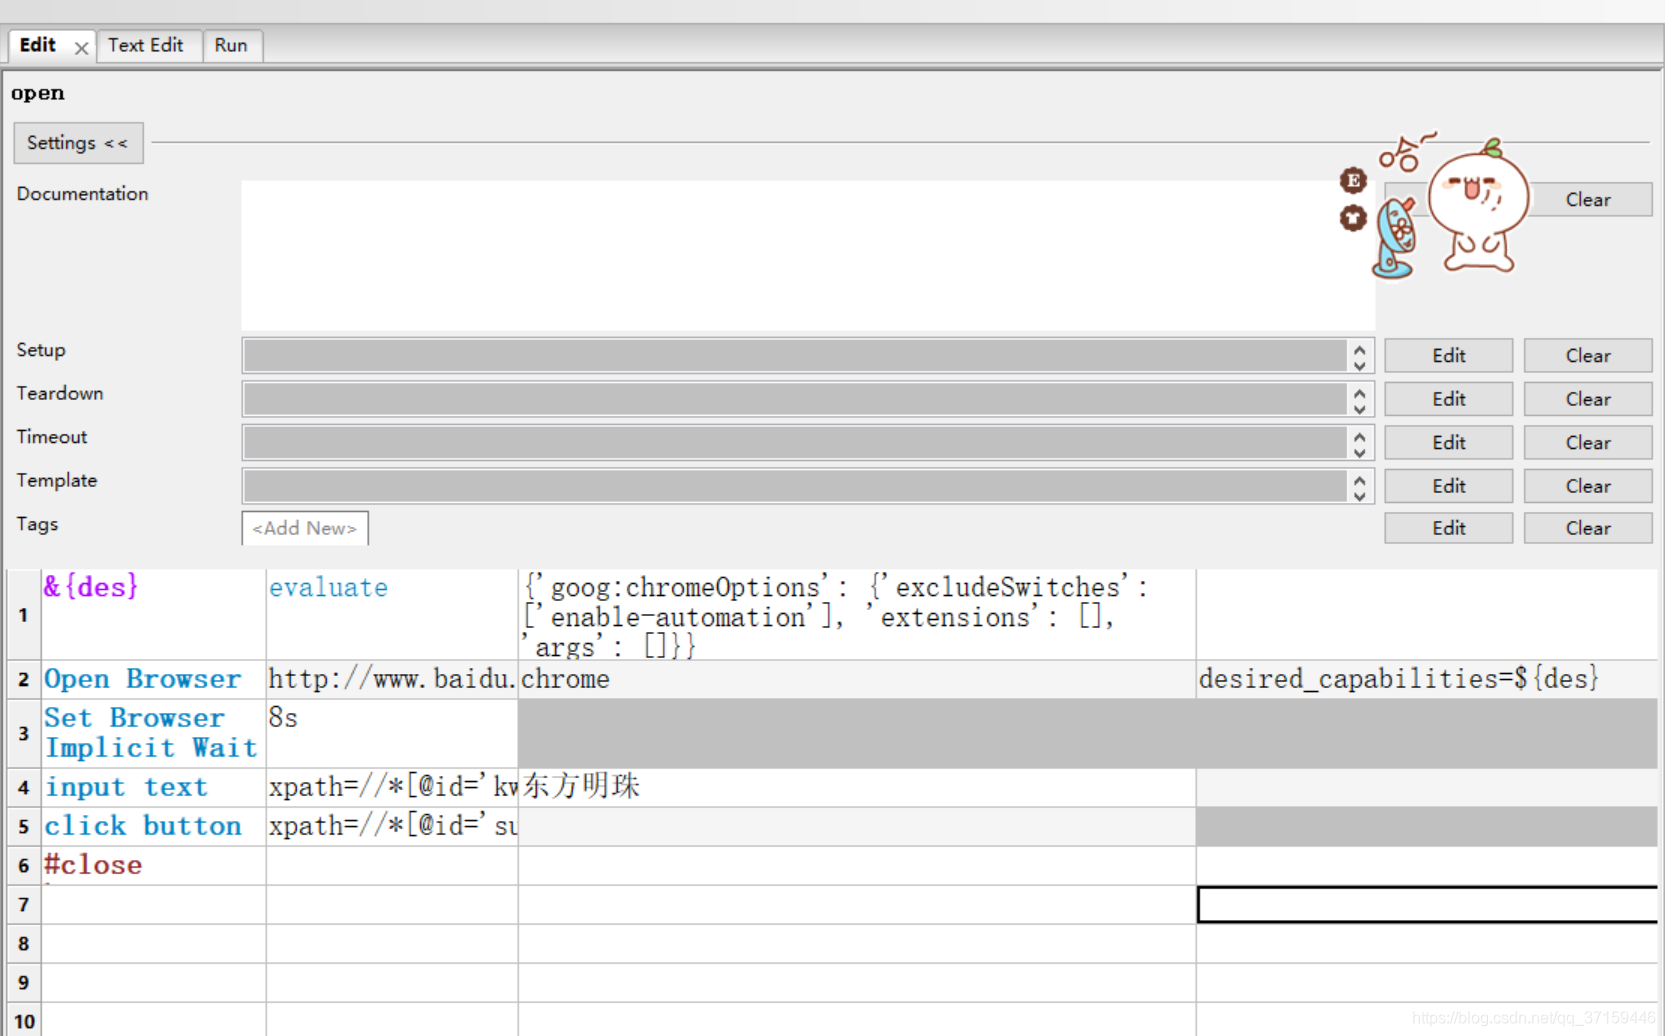
Task: Click the Timeout field spinner control
Action: [x=1360, y=442]
